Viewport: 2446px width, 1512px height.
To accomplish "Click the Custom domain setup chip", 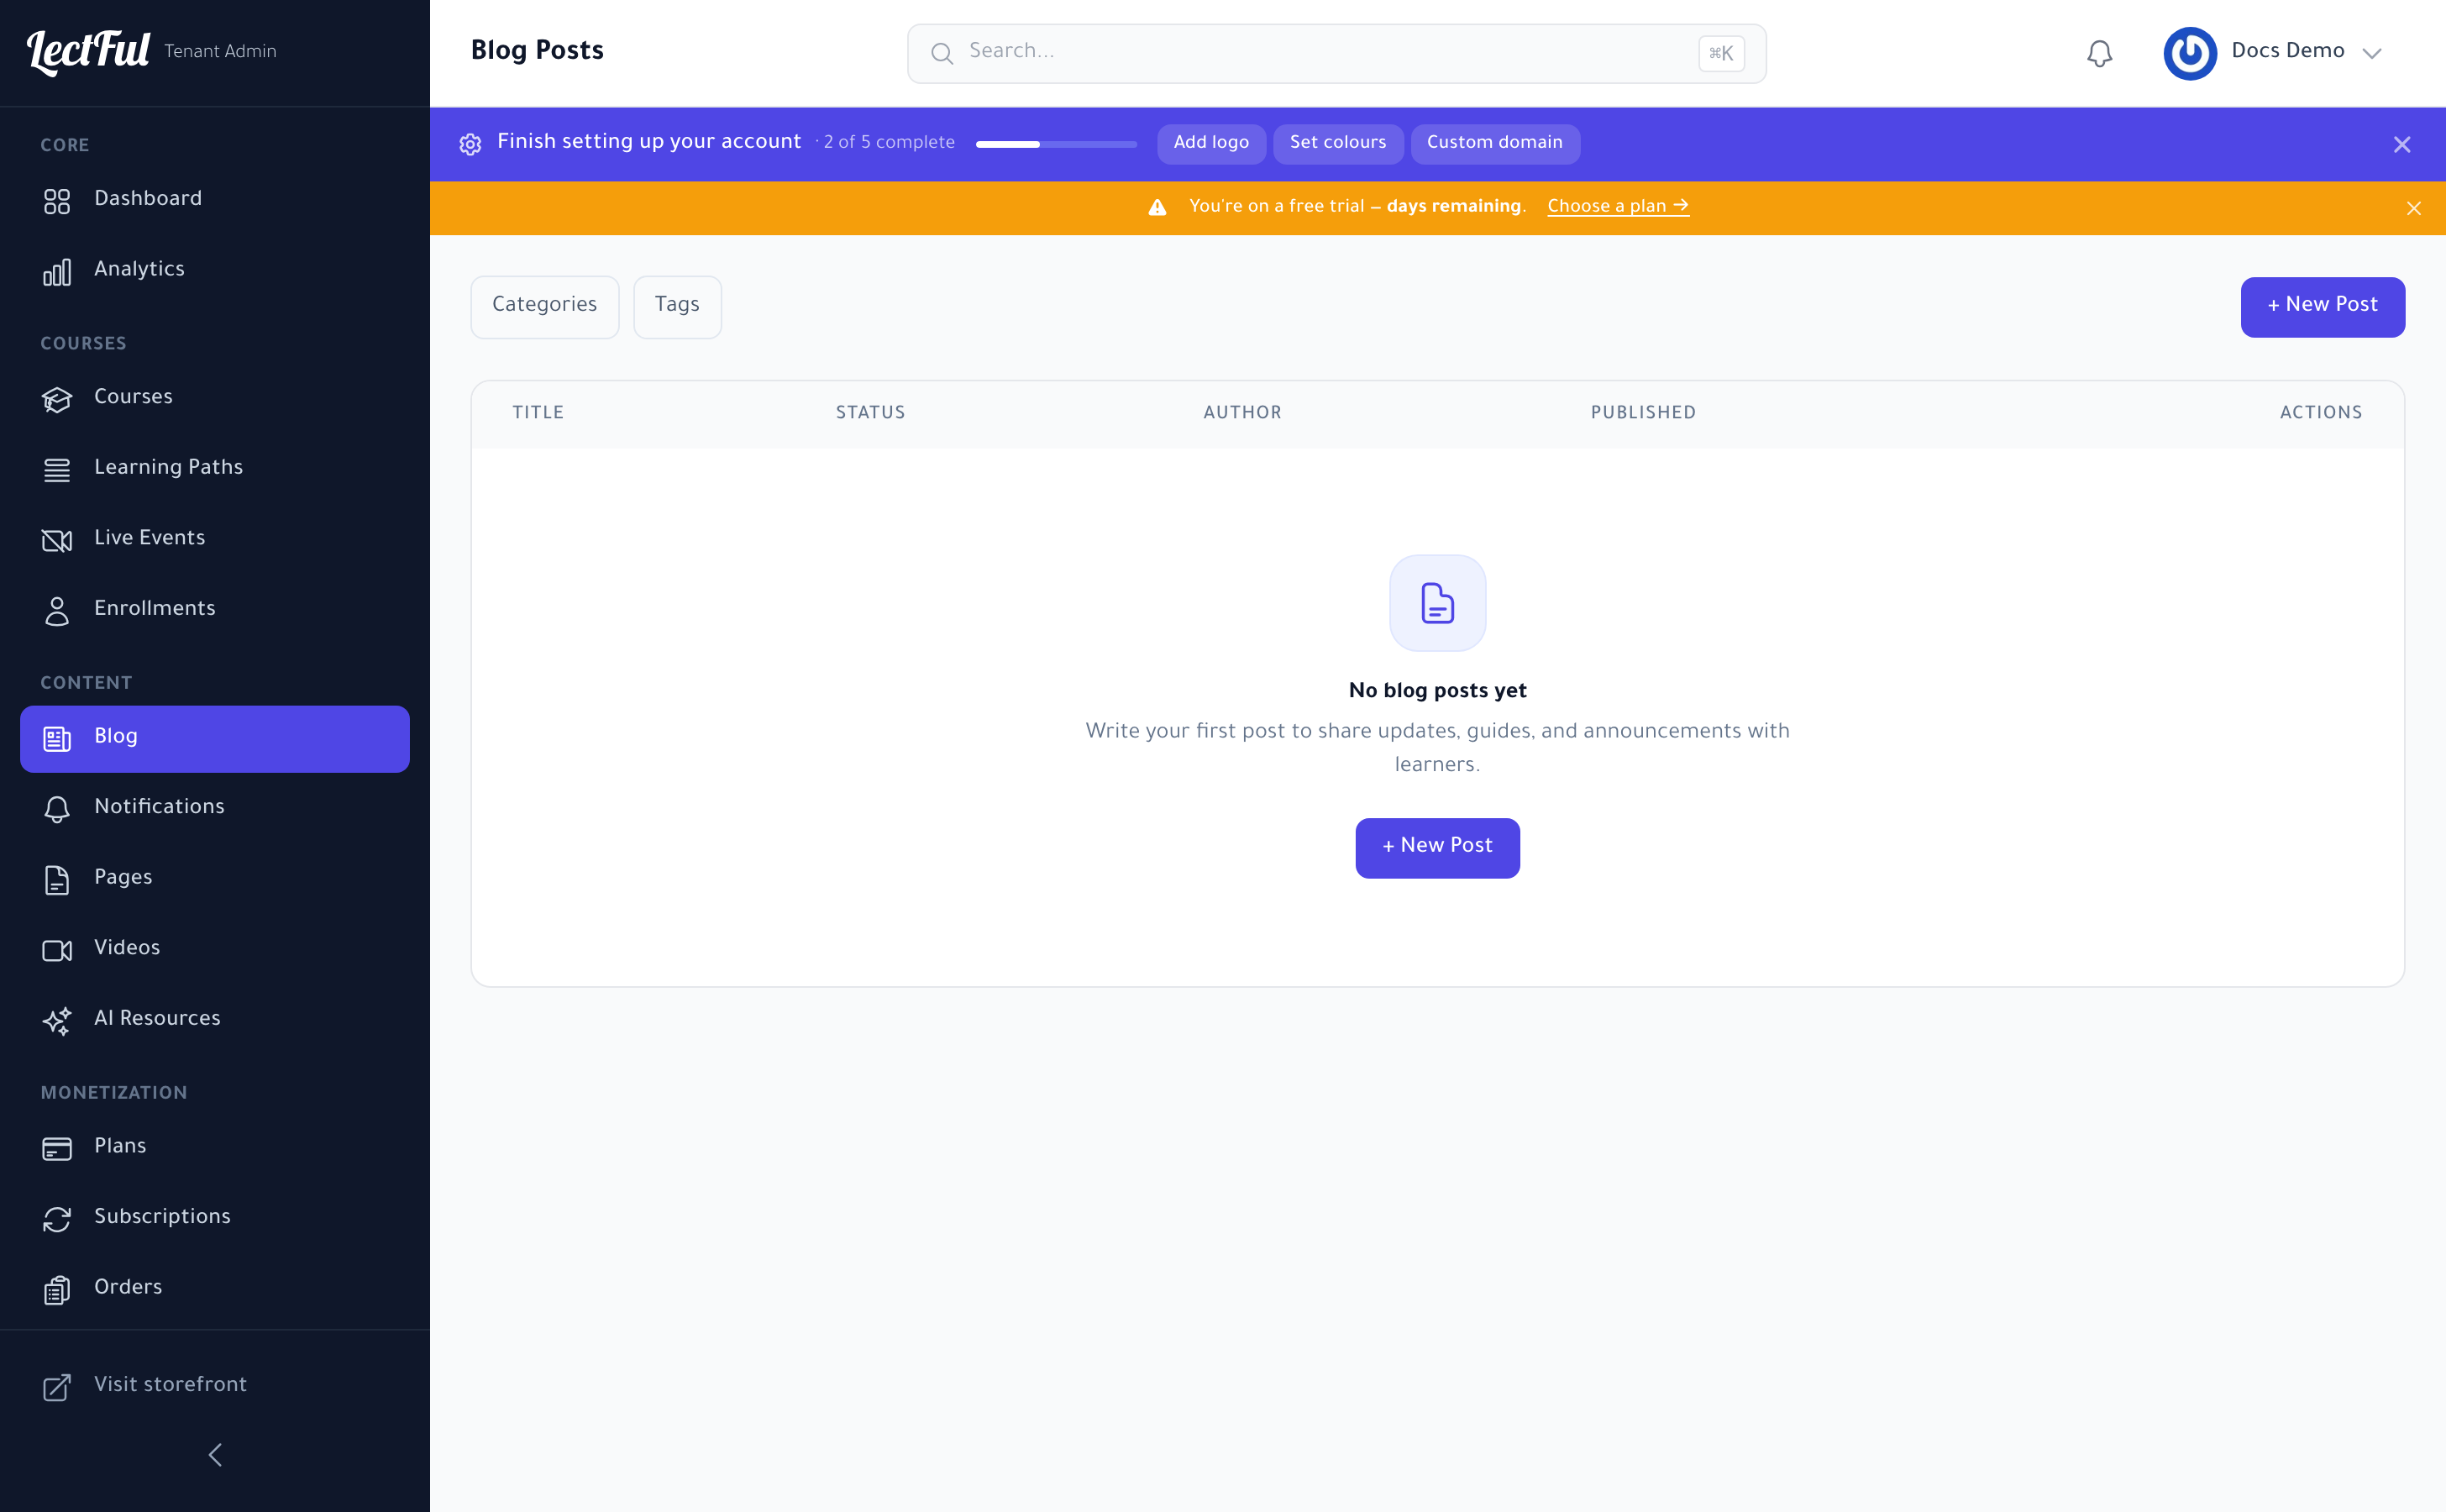I will click(1495, 144).
